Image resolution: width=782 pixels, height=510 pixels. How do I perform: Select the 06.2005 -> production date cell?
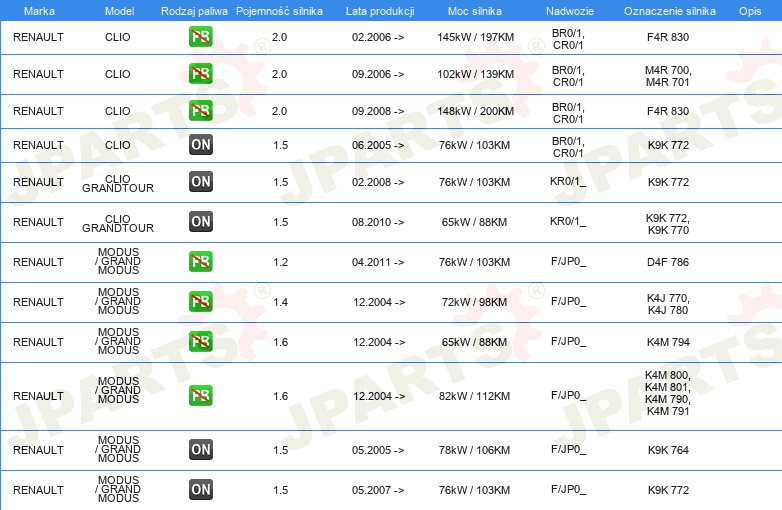point(378,145)
